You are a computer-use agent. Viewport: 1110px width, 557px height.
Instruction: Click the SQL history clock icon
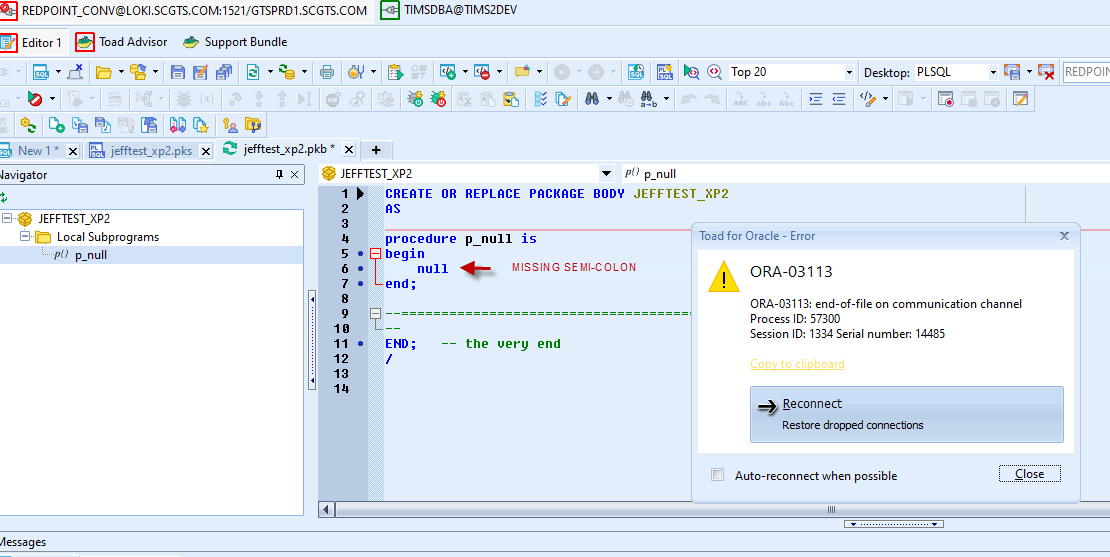point(636,72)
